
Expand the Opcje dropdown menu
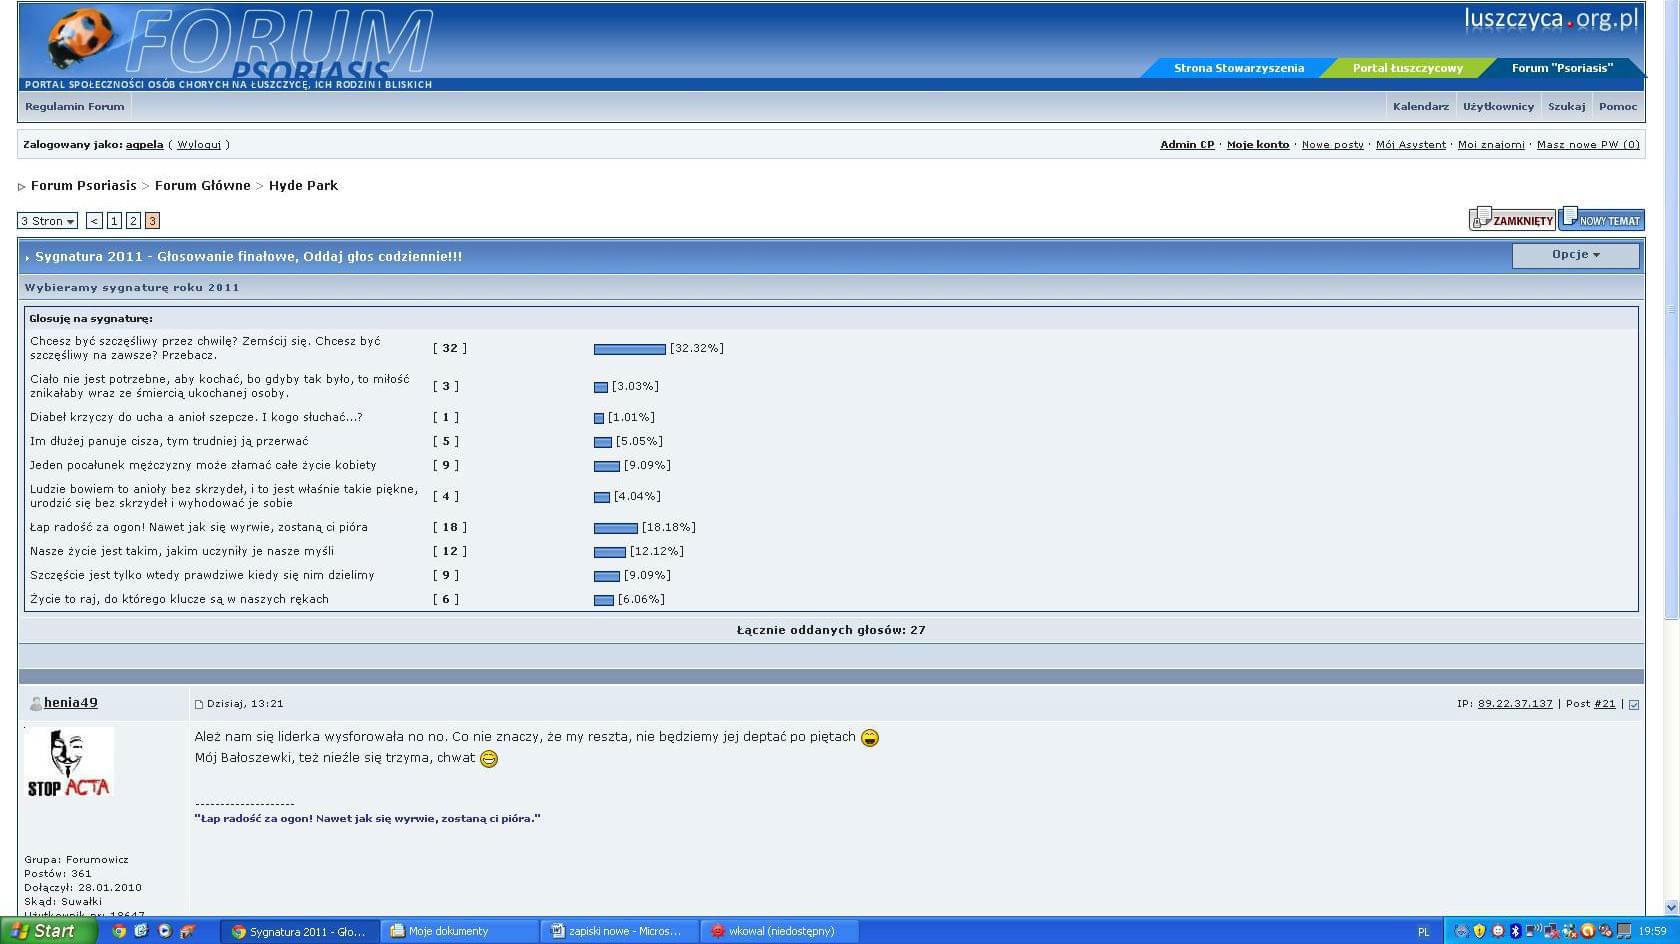click(x=1575, y=255)
